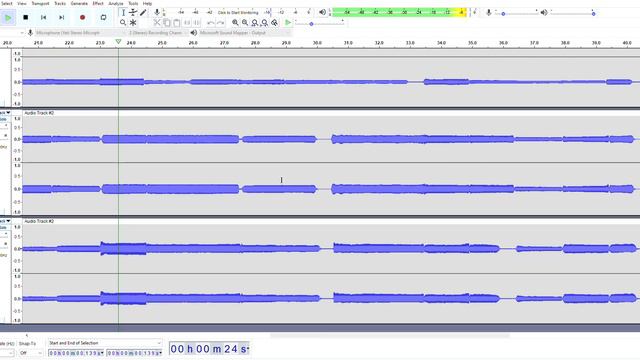
Task: Click timeline ruler at 30.0 seconds
Action: pos(317,42)
